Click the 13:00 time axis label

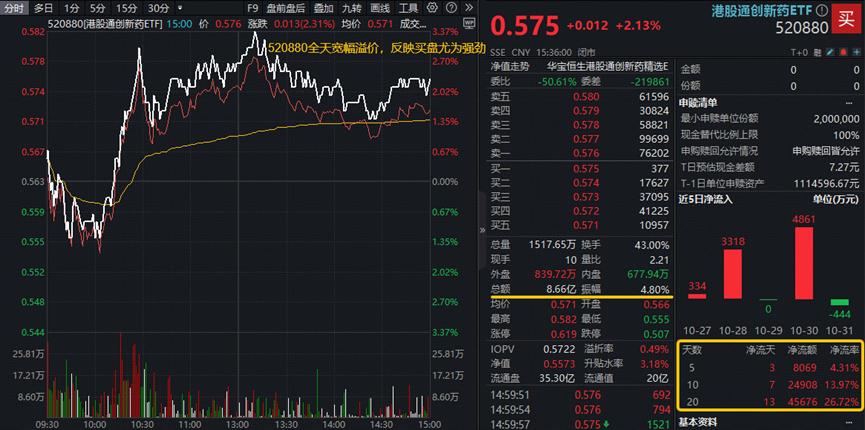238,425
